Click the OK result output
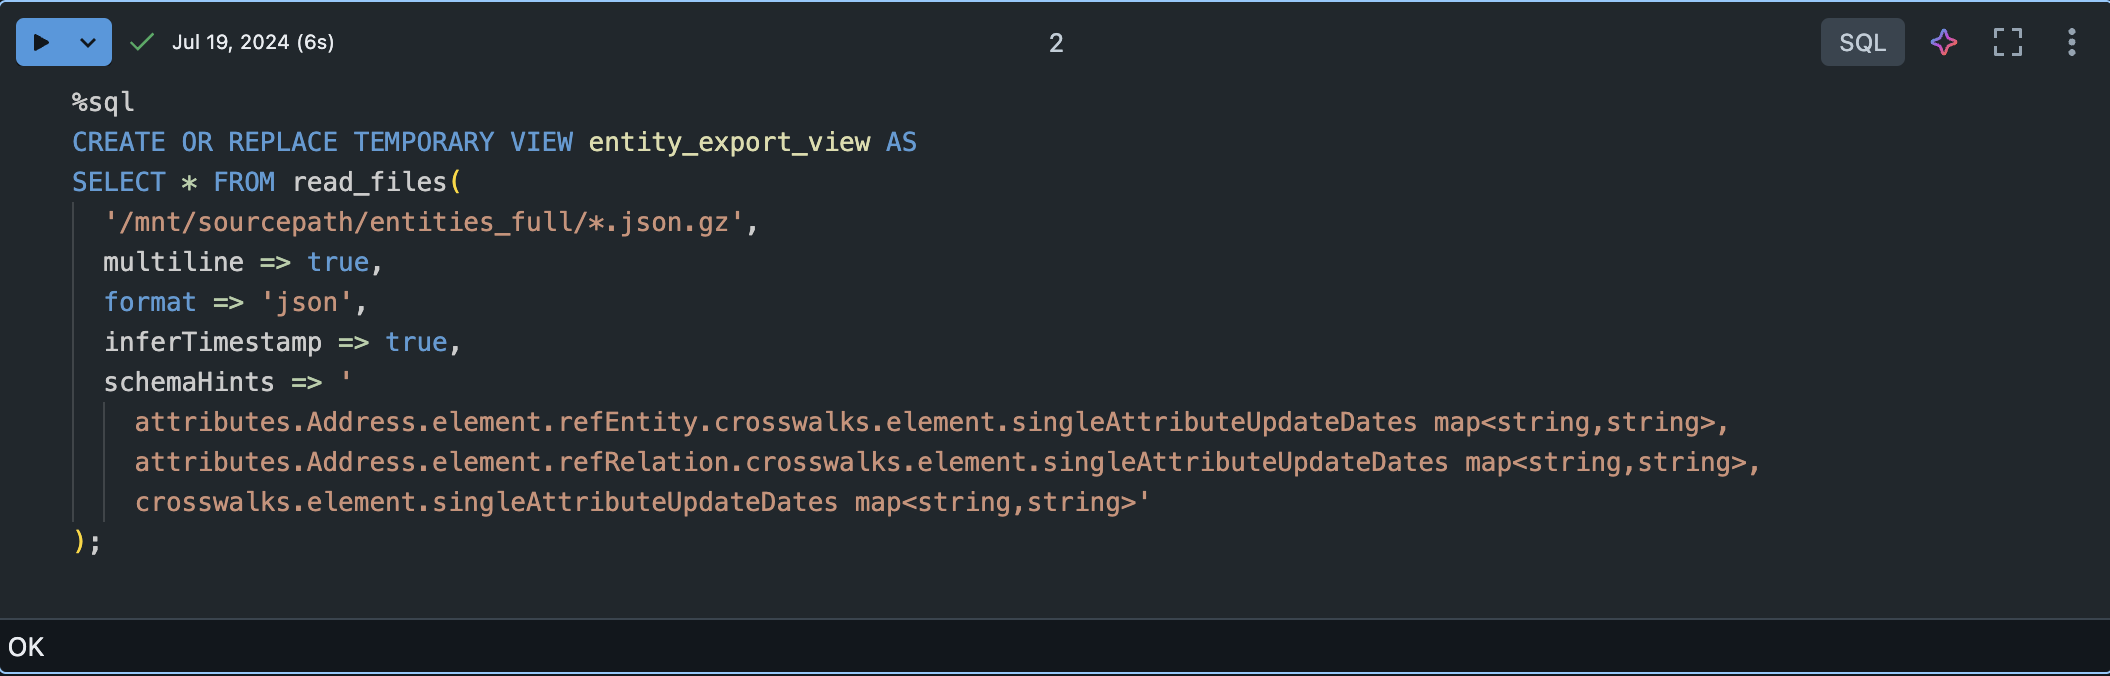The image size is (2110, 676). pos(26,647)
